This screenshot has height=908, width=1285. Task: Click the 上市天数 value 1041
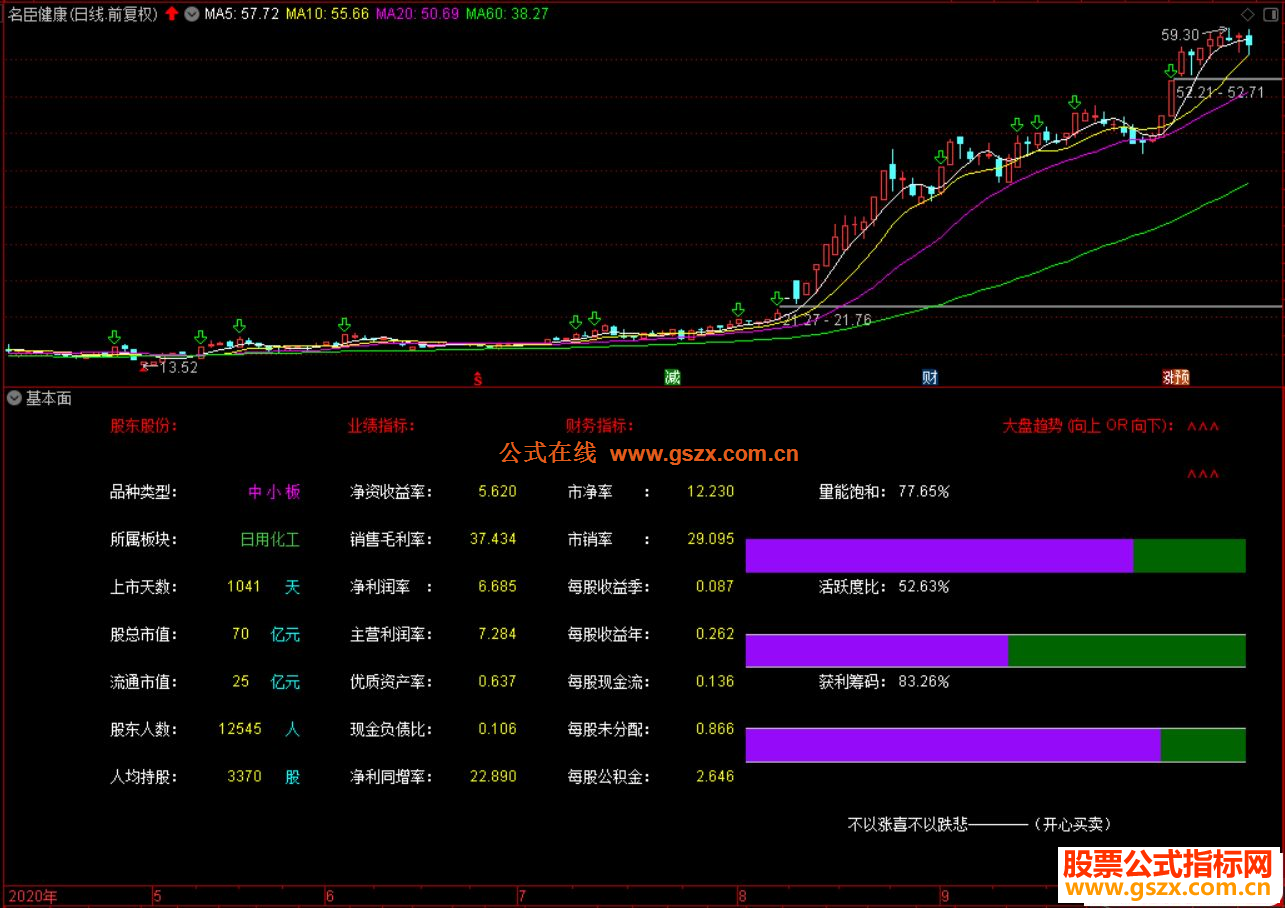pyautogui.click(x=244, y=587)
